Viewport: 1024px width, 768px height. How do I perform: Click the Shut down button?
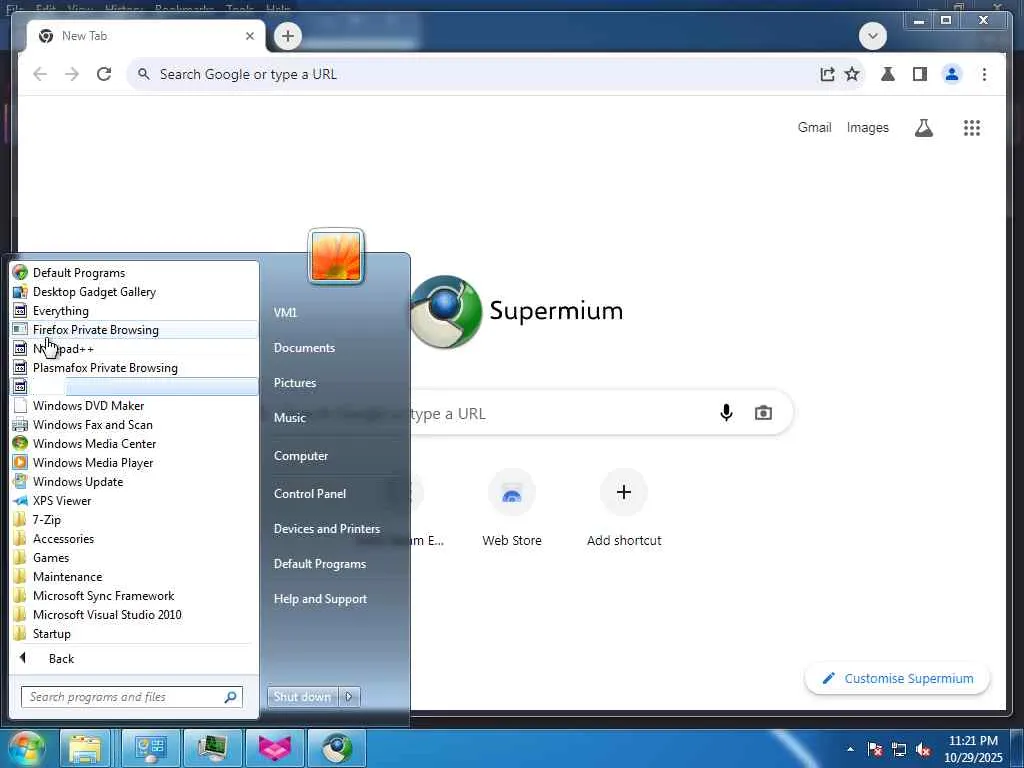coord(302,697)
